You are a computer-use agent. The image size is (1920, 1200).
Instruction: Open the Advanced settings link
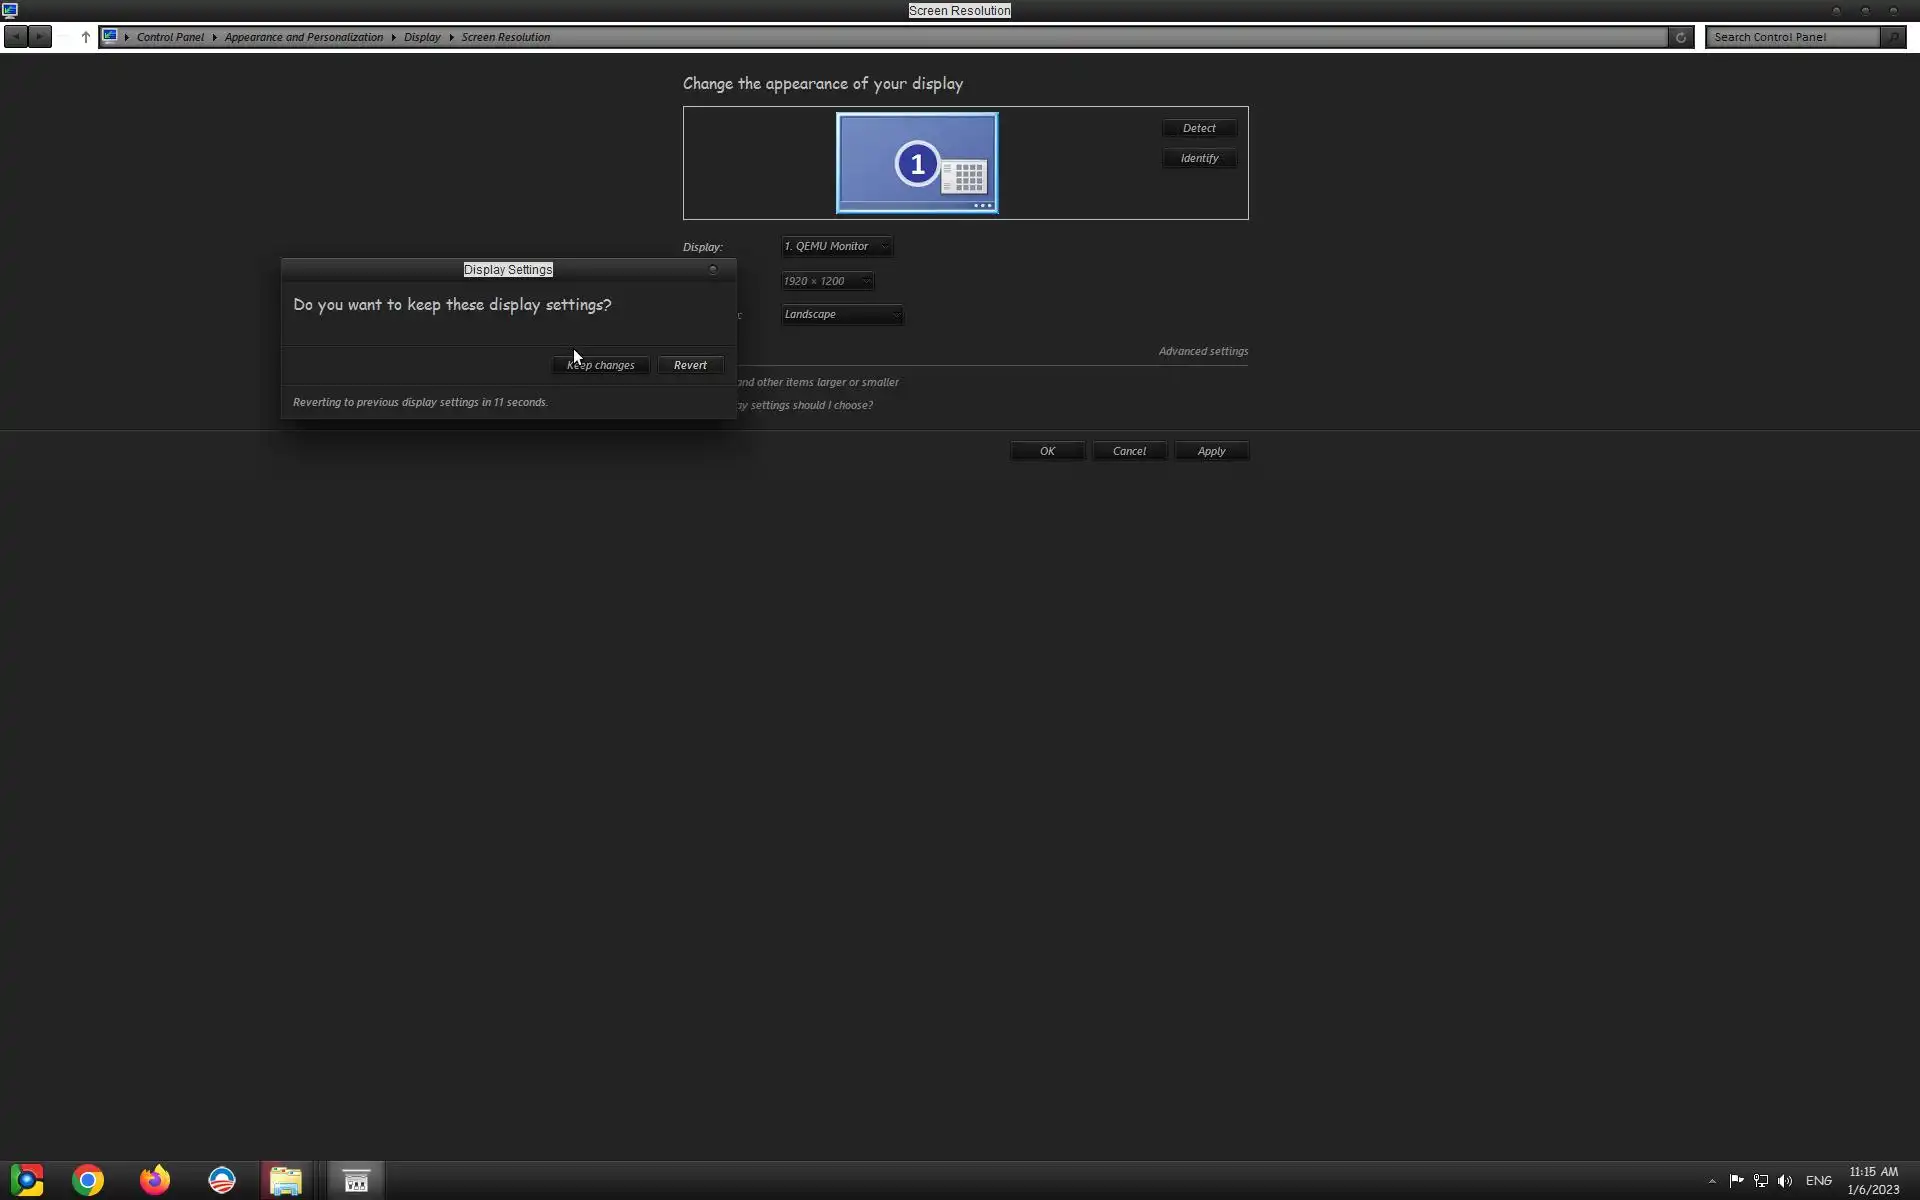click(x=1202, y=351)
